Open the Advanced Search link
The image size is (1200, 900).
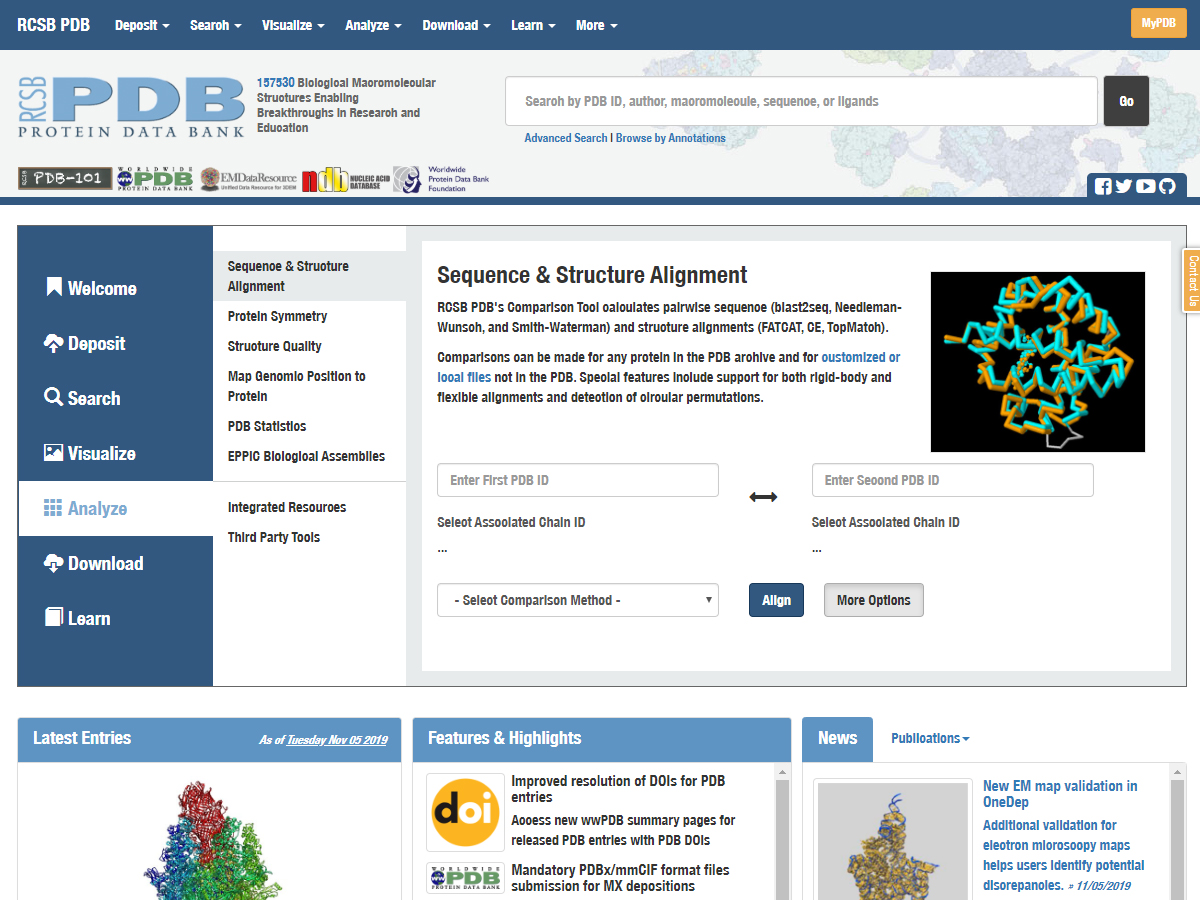(565, 138)
